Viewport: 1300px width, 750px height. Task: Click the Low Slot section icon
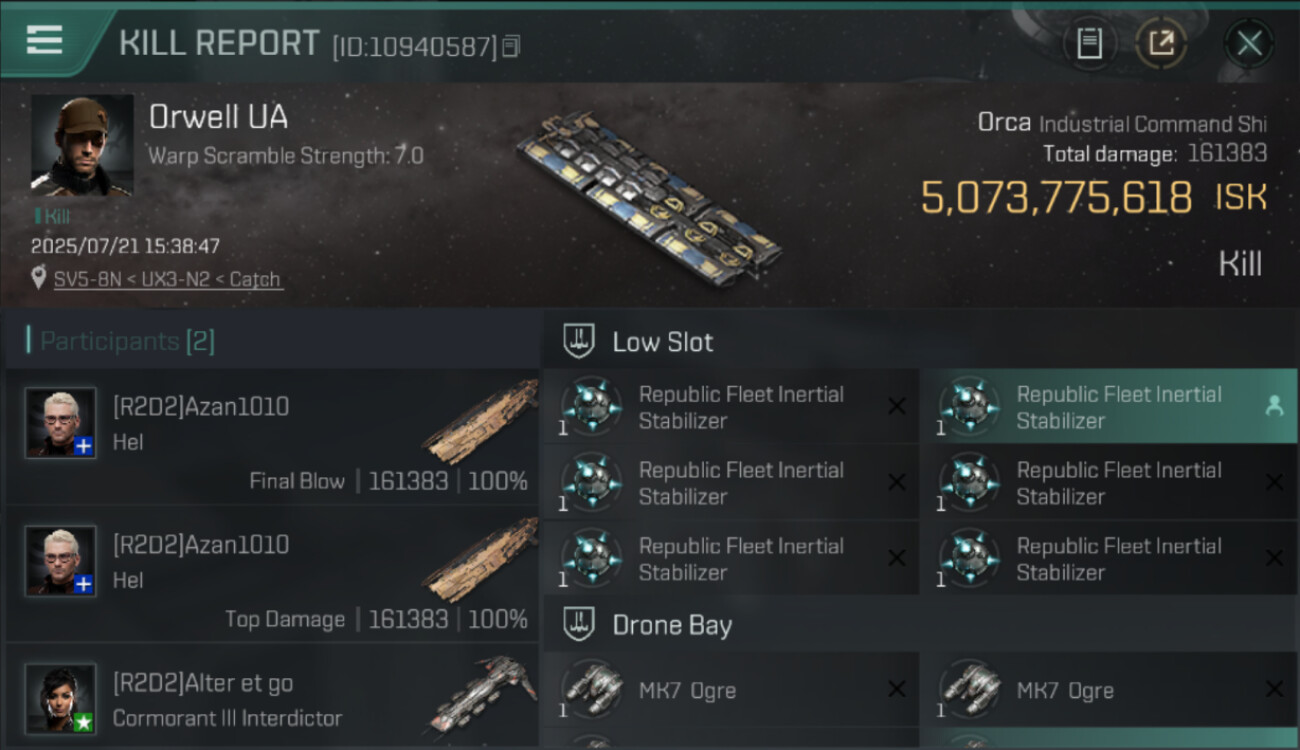click(579, 342)
